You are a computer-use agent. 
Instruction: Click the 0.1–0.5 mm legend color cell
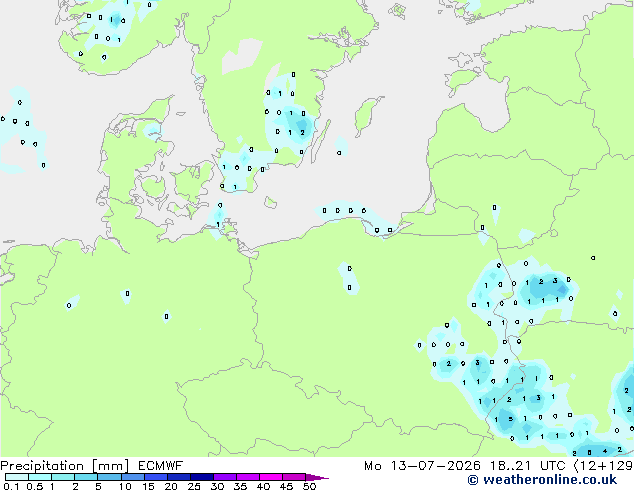(x=17, y=477)
